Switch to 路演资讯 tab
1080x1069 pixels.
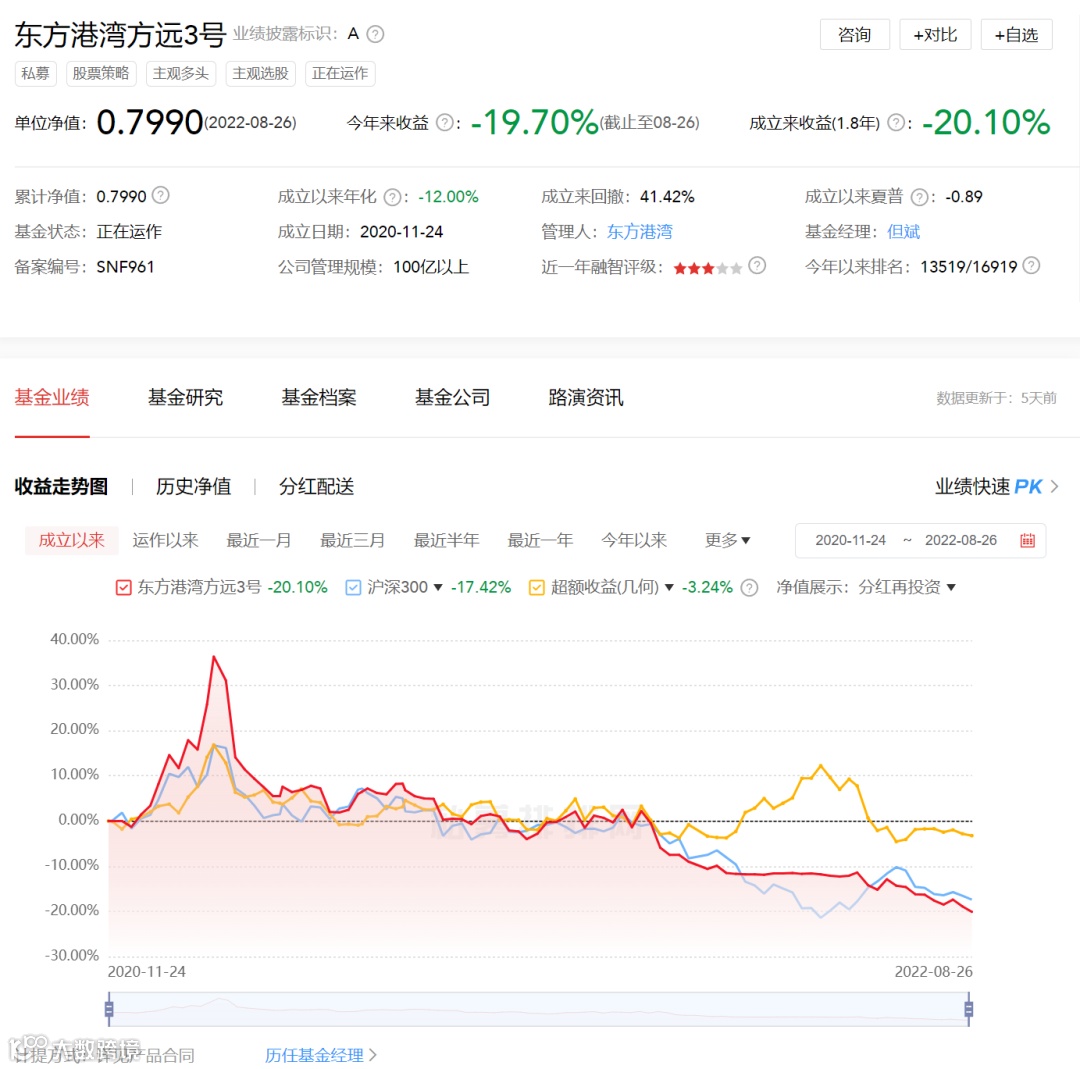(585, 397)
